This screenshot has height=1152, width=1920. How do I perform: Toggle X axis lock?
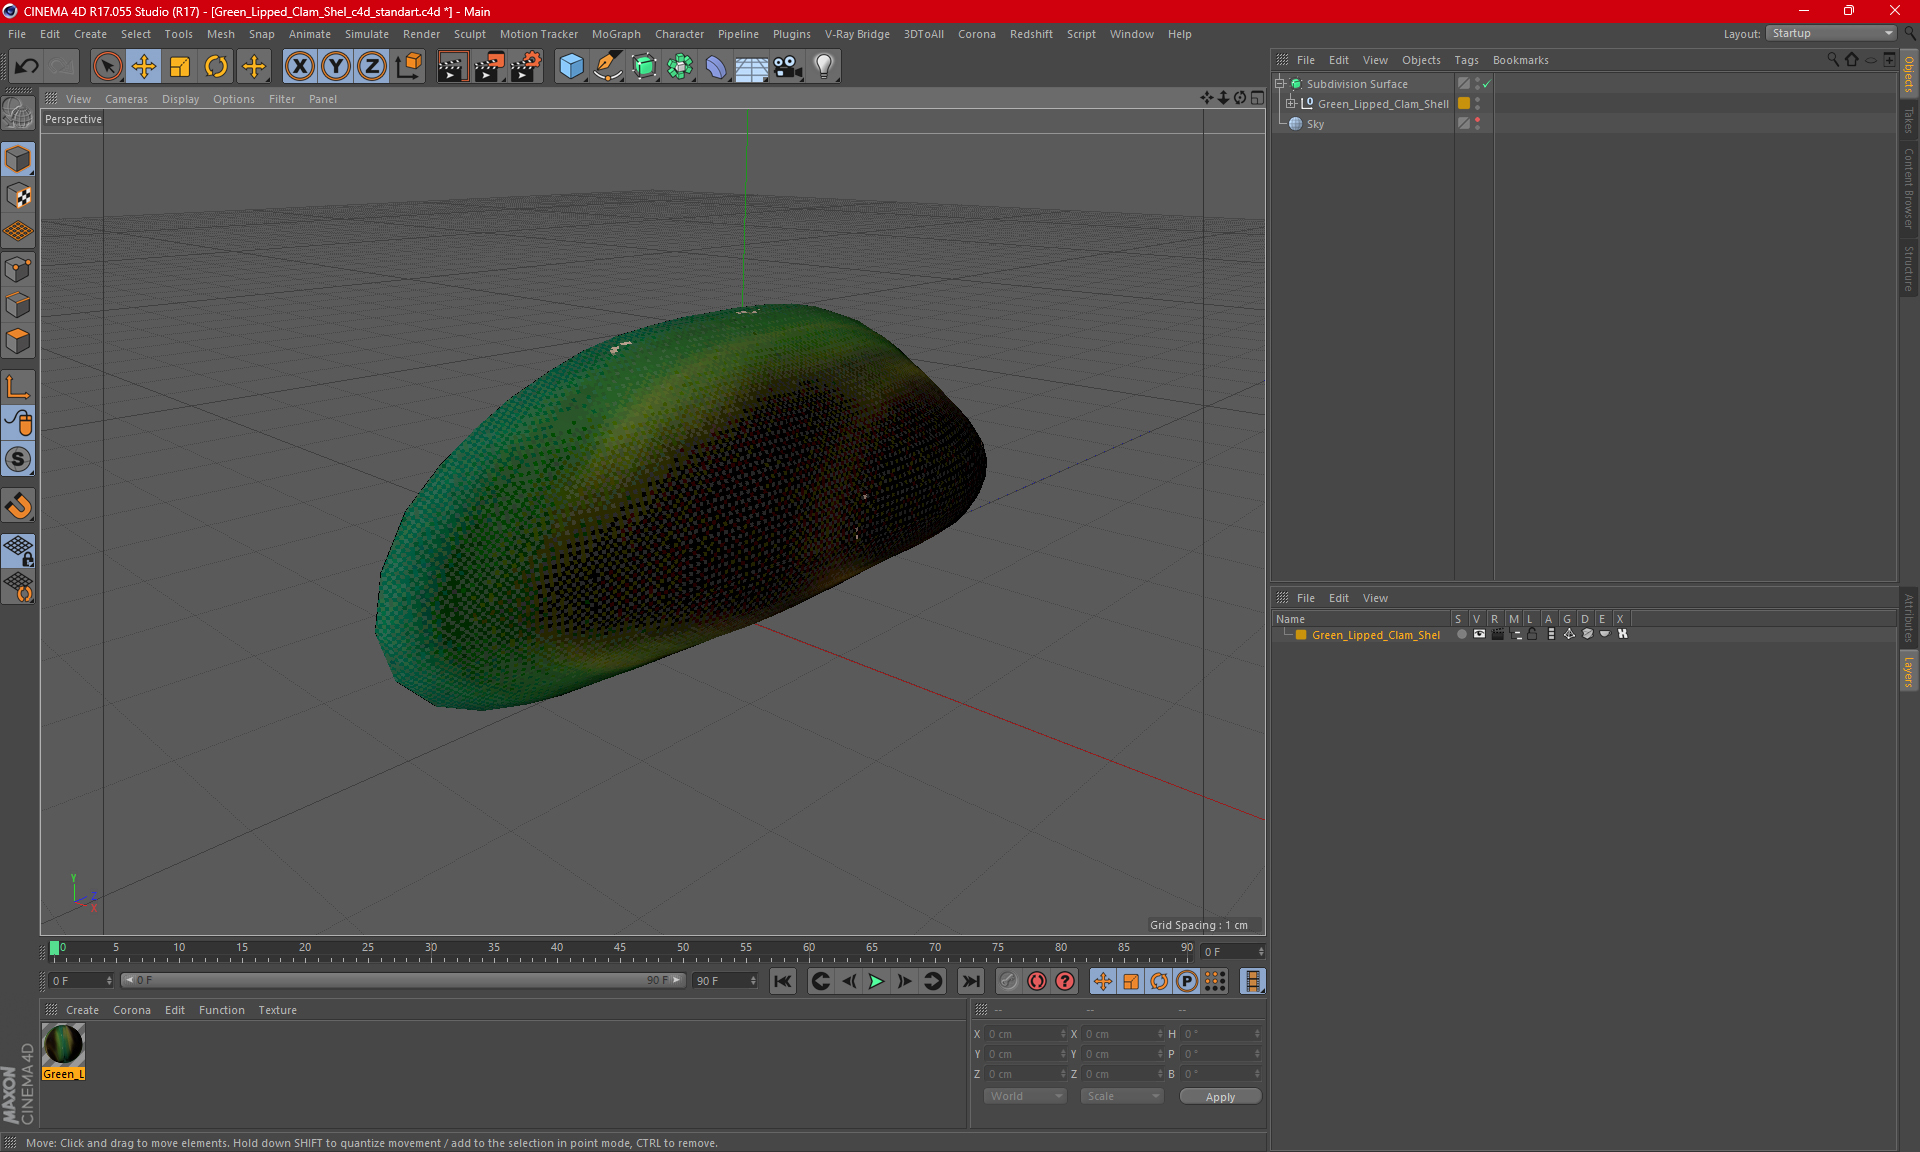point(299,66)
